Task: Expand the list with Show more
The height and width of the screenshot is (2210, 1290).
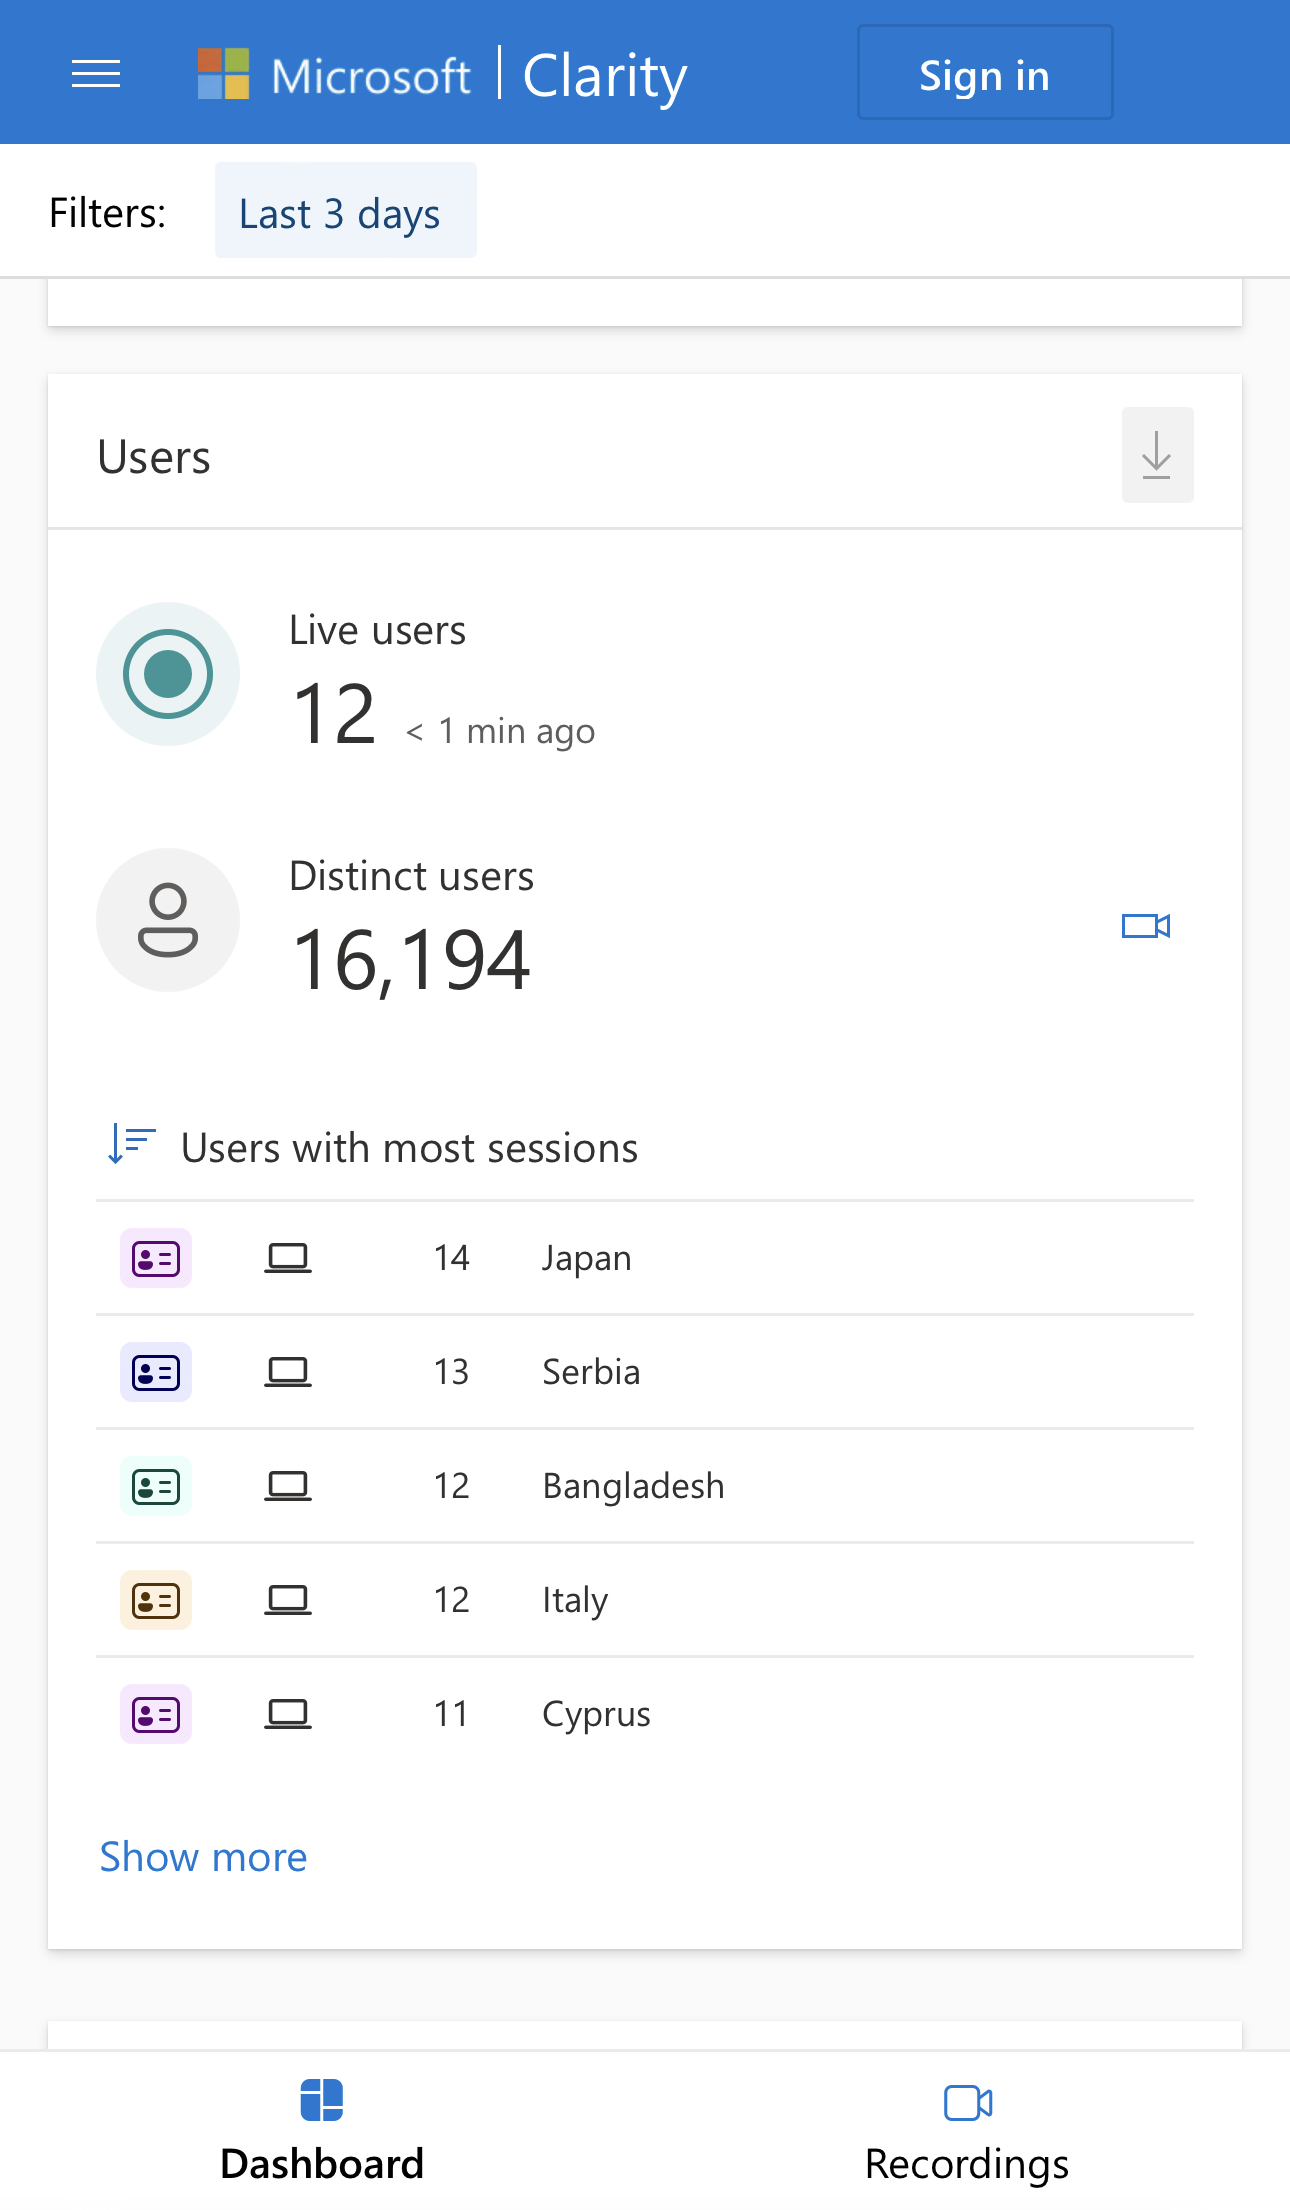Action: 204,1857
